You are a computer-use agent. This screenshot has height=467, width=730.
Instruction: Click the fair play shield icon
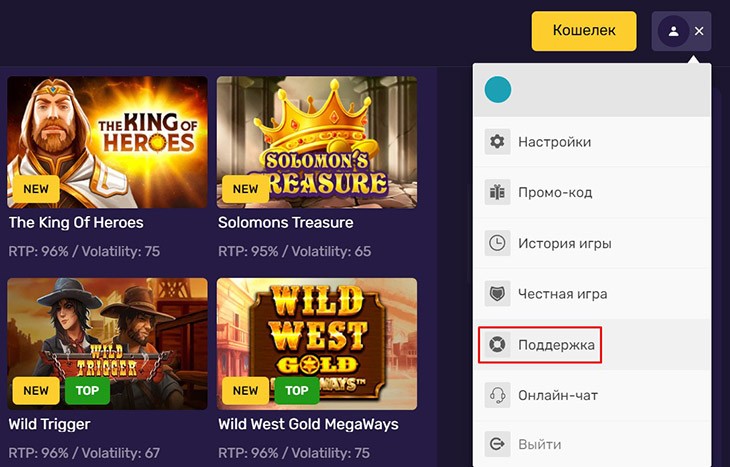point(497,294)
